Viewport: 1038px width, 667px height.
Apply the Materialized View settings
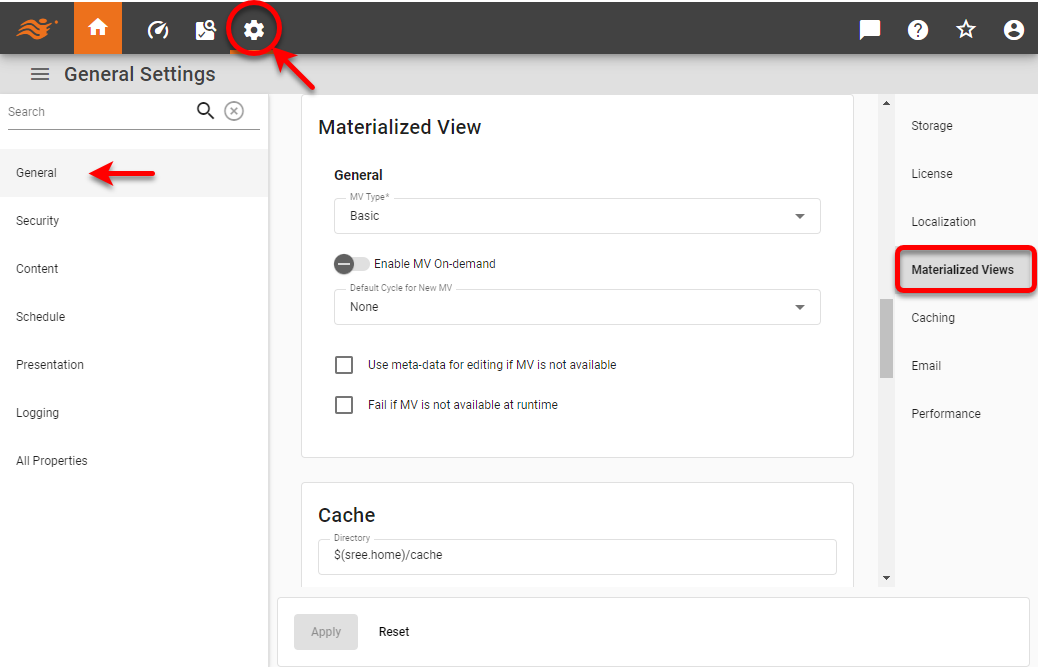pyautogui.click(x=325, y=631)
